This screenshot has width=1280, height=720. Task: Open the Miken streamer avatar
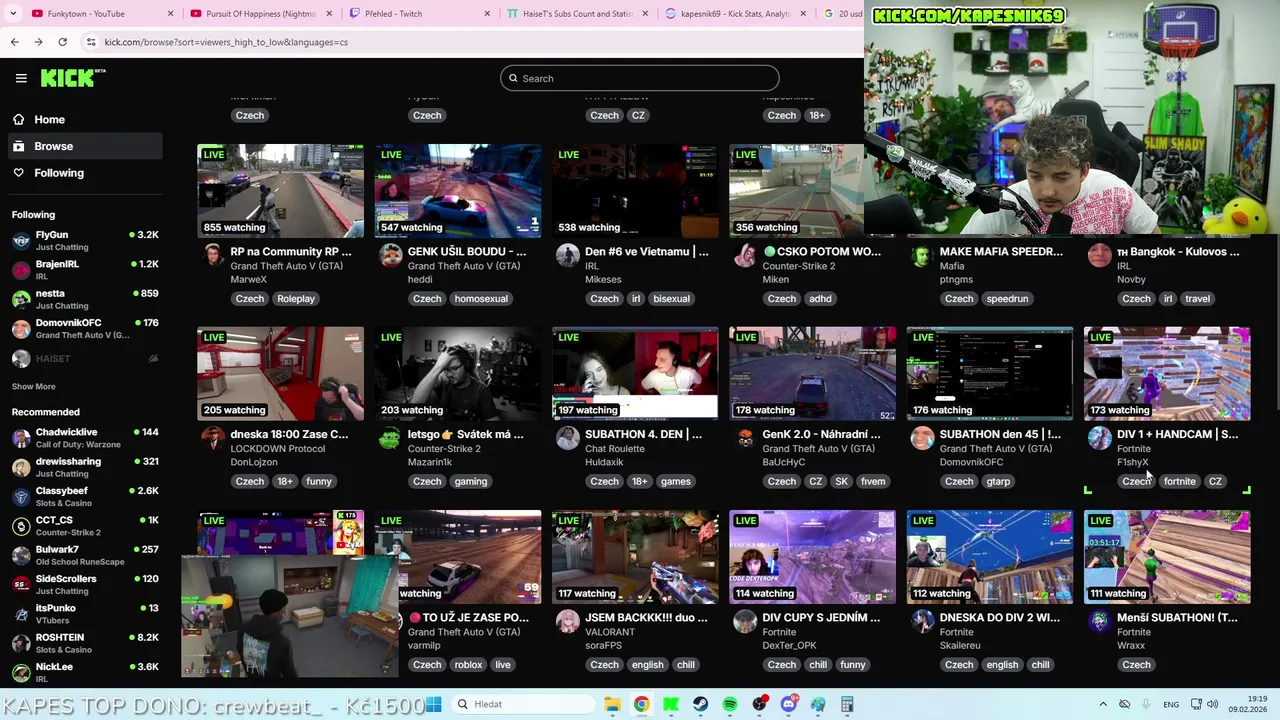(745, 256)
